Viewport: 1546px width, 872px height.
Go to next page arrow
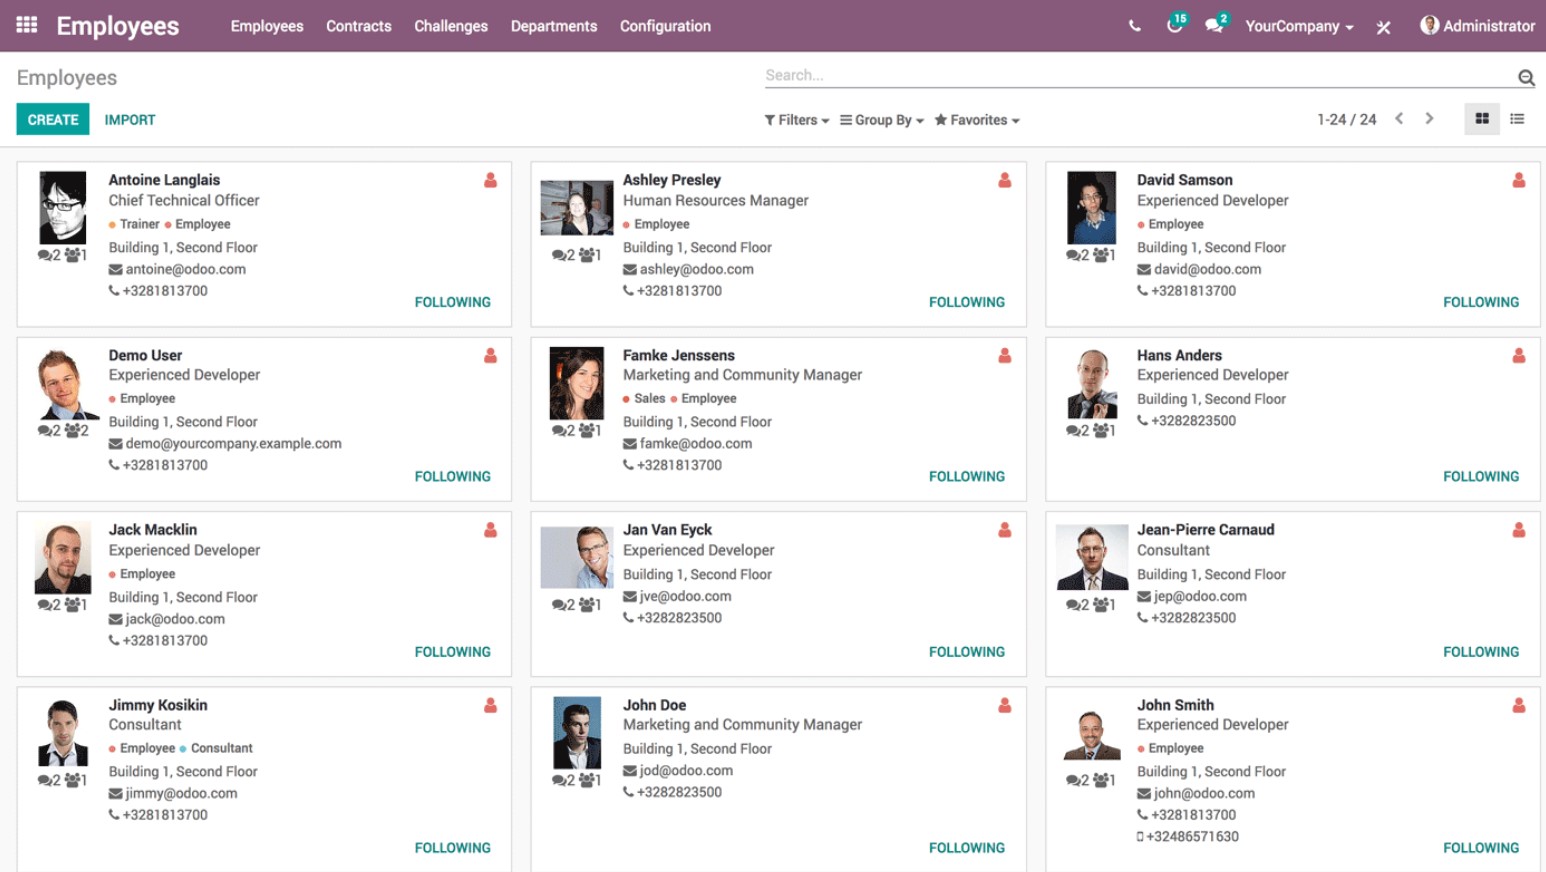pyautogui.click(x=1429, y=119)
